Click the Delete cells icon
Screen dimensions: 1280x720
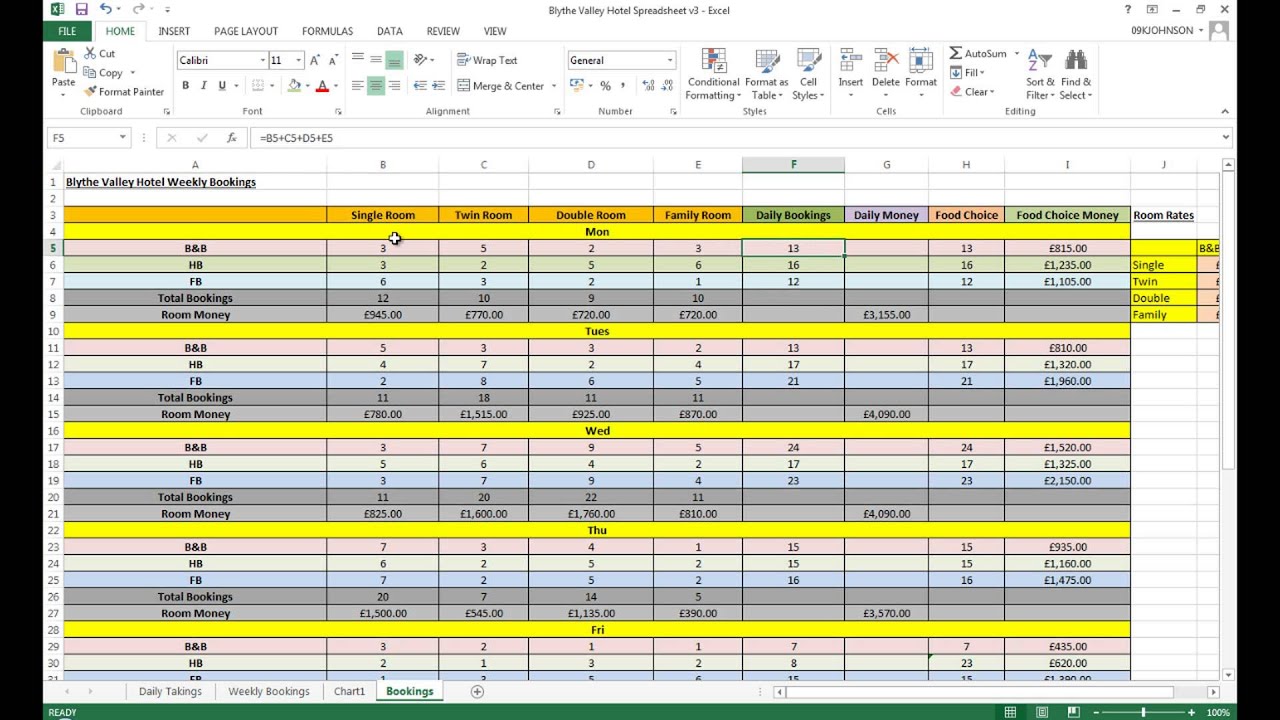(x=886, y=60)
